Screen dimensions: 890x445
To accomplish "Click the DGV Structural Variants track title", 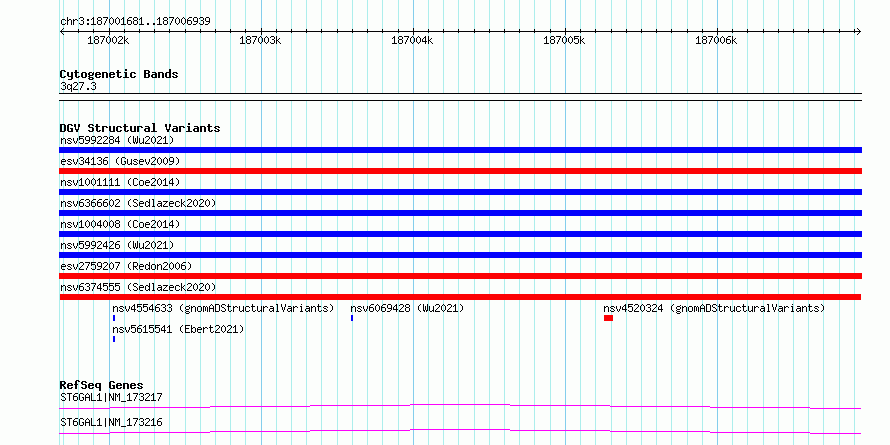I will (x=140, y=128).
